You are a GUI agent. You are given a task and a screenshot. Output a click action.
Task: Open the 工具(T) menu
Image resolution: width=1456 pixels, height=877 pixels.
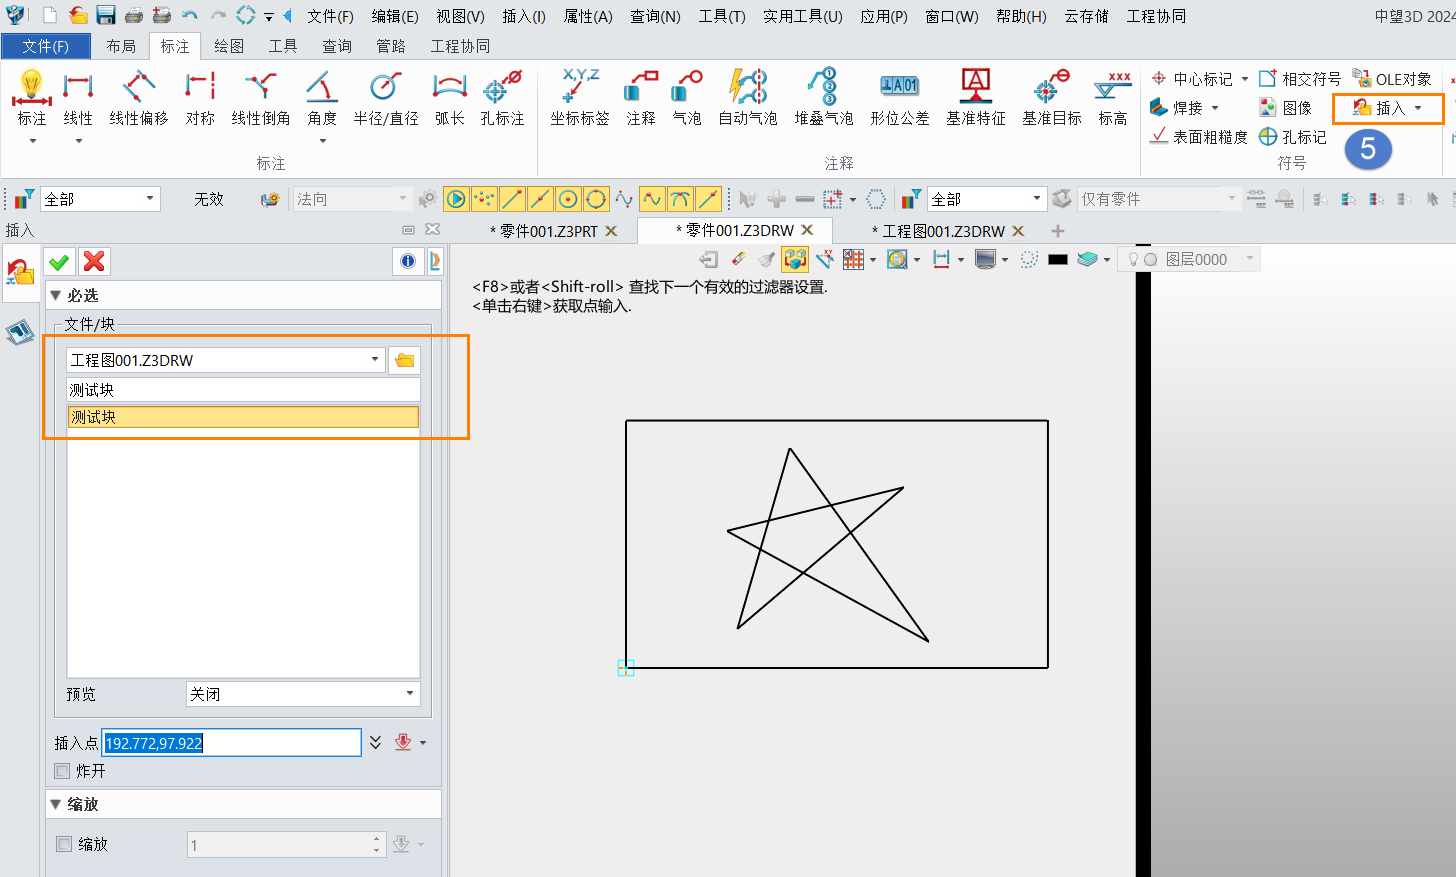click(722, 16)
